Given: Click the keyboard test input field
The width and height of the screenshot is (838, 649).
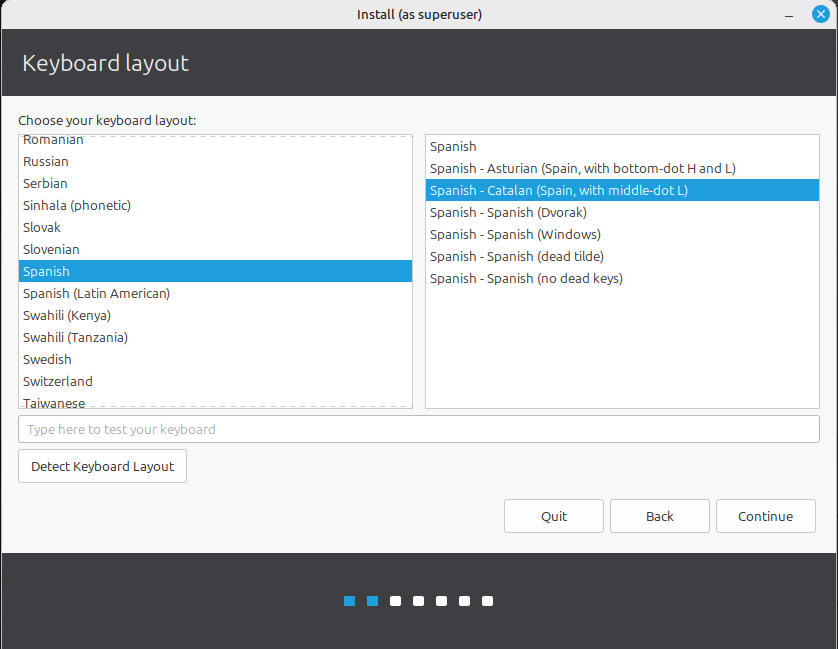Looking at the screenshot, I should tap(418, 429).
